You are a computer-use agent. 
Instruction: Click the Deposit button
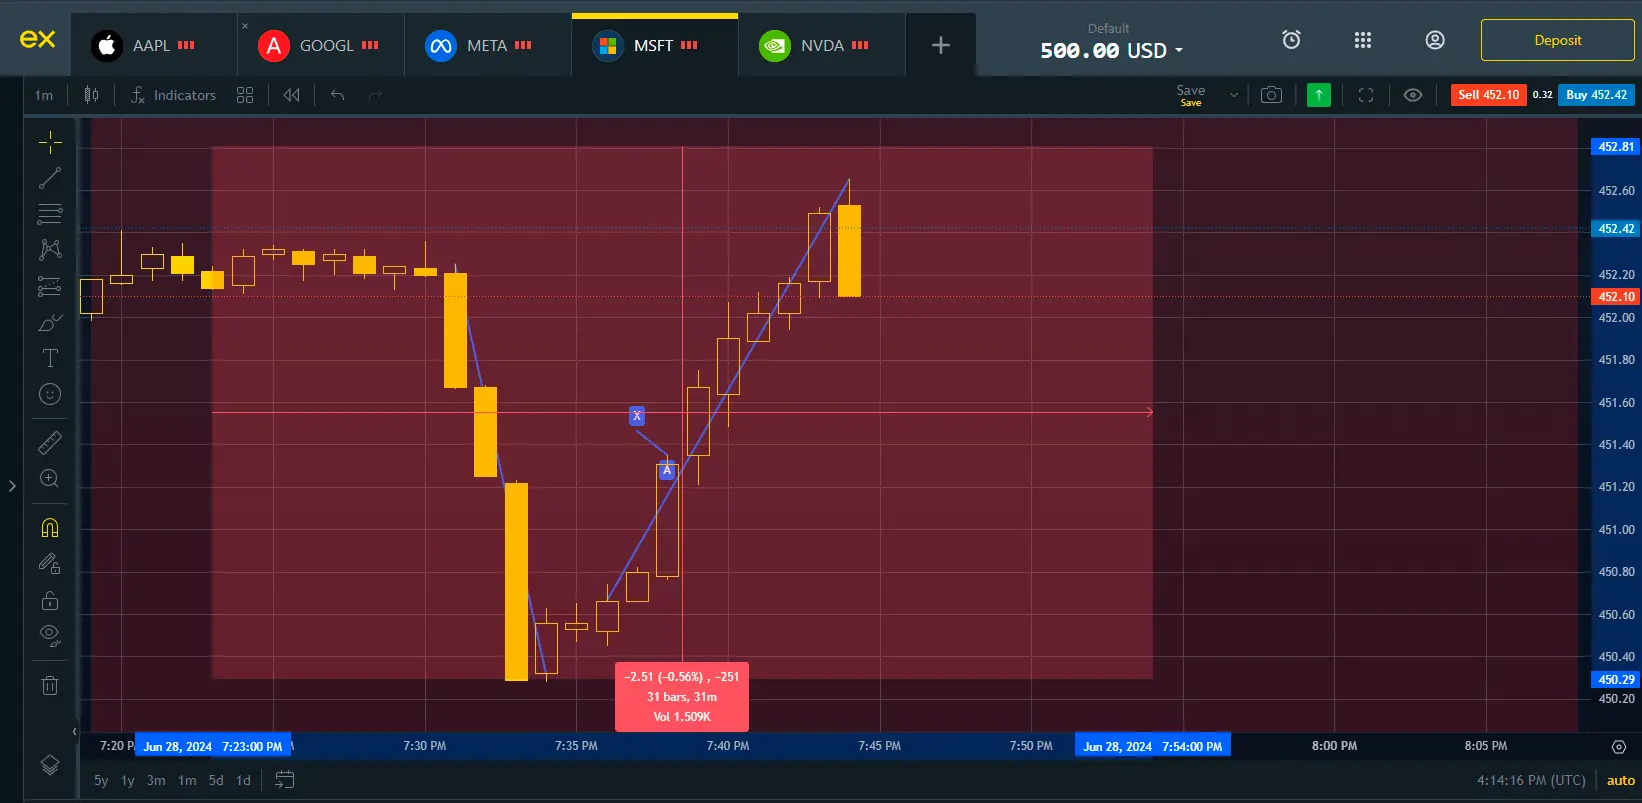(1557, 41)
